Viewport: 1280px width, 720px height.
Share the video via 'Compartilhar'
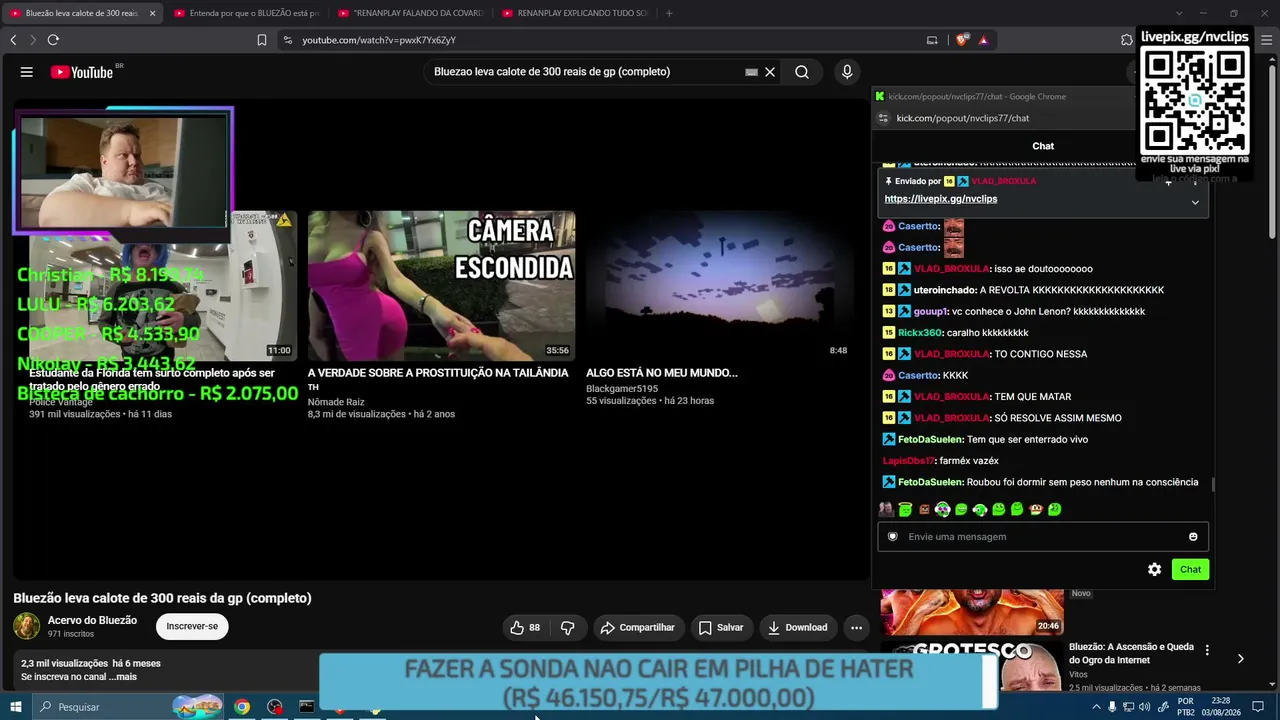(x=637, y=628)
